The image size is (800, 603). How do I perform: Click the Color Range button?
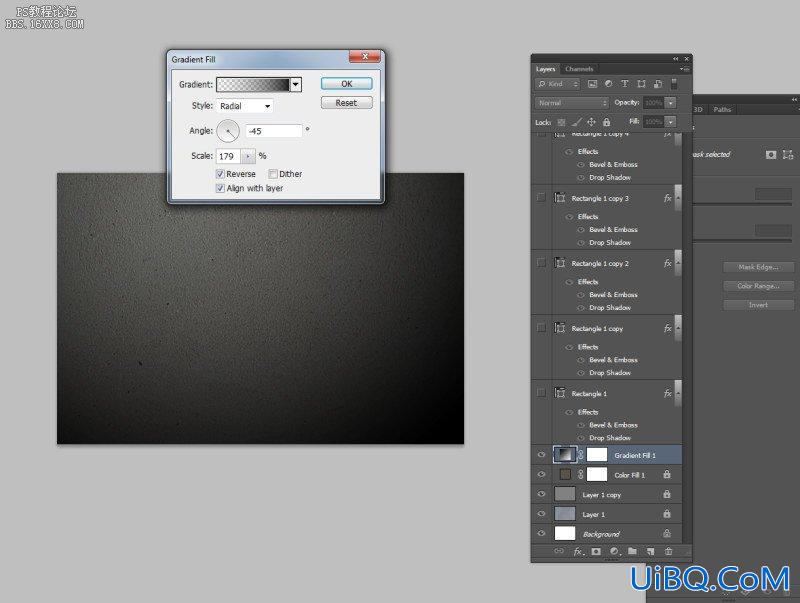758,286
